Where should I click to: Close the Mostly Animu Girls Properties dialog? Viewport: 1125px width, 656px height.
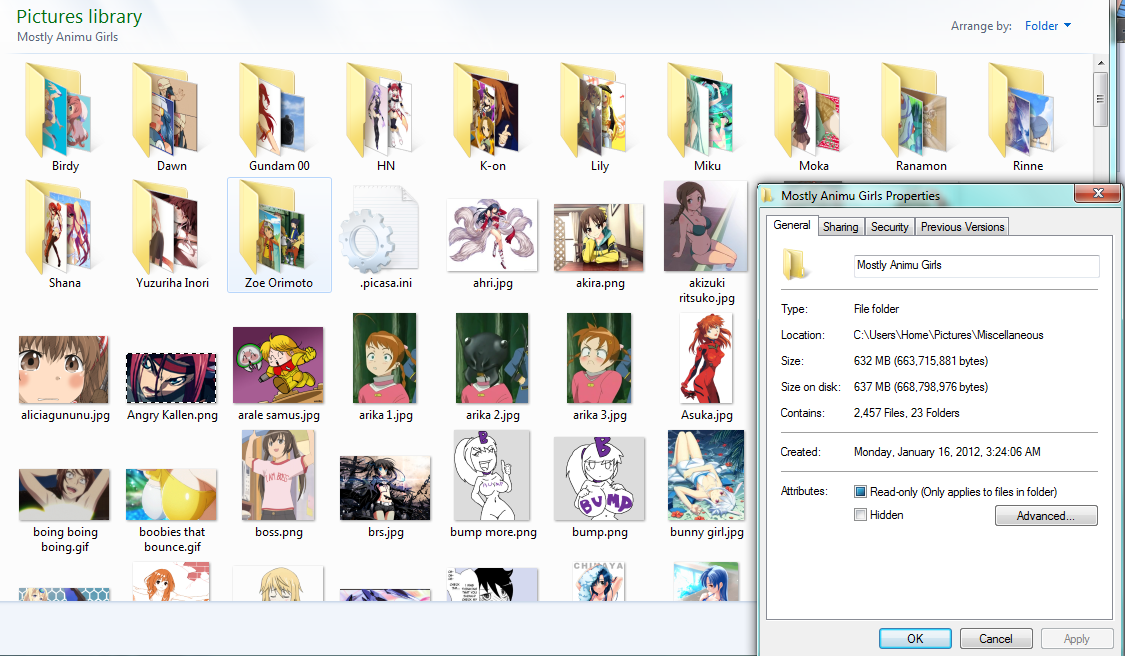[x=1098, y=193]
